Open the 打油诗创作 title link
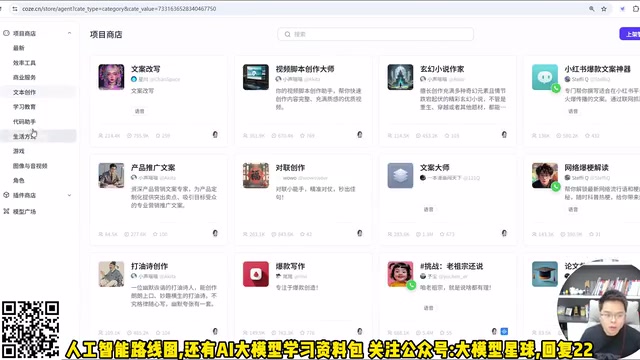 [x=149, y=266]
